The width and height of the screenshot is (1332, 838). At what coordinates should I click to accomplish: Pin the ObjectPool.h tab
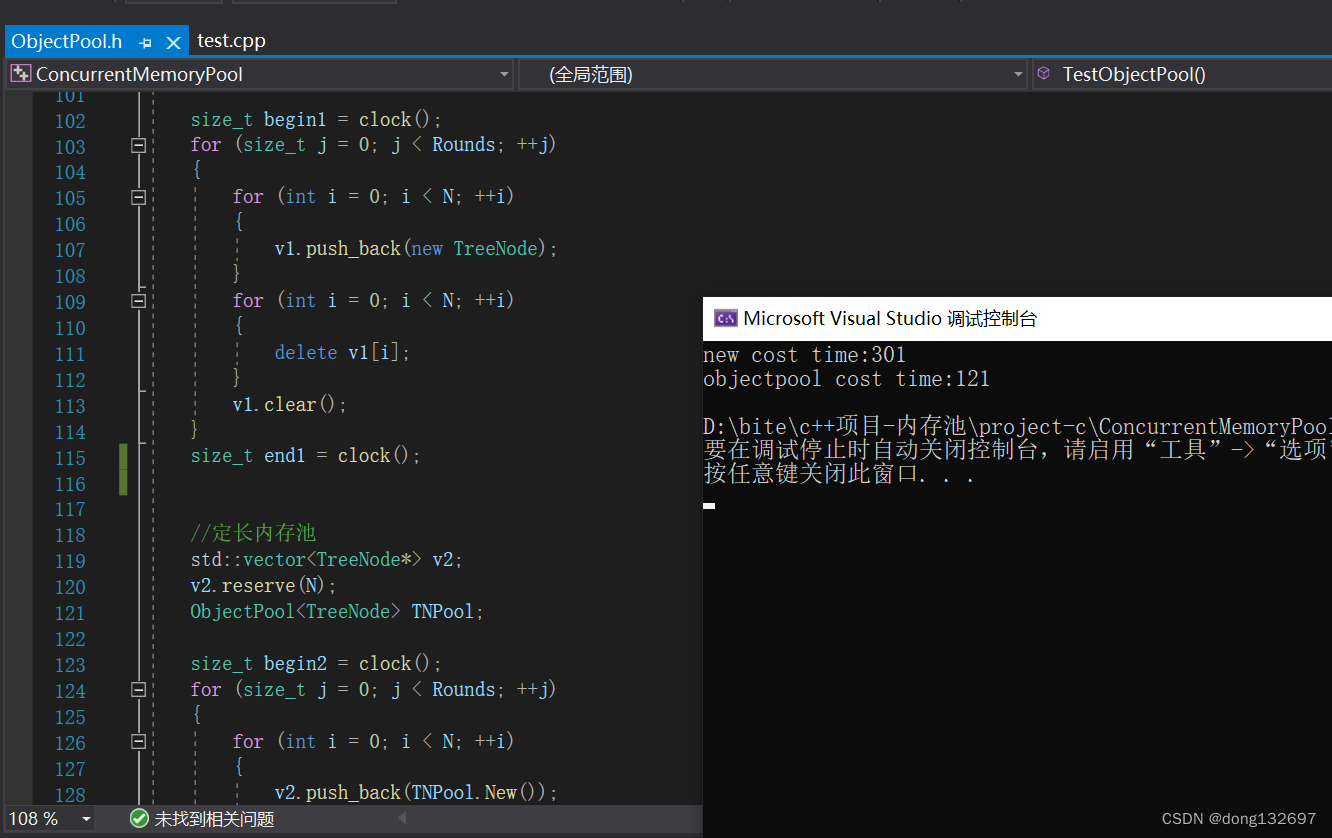pos(146,42)
